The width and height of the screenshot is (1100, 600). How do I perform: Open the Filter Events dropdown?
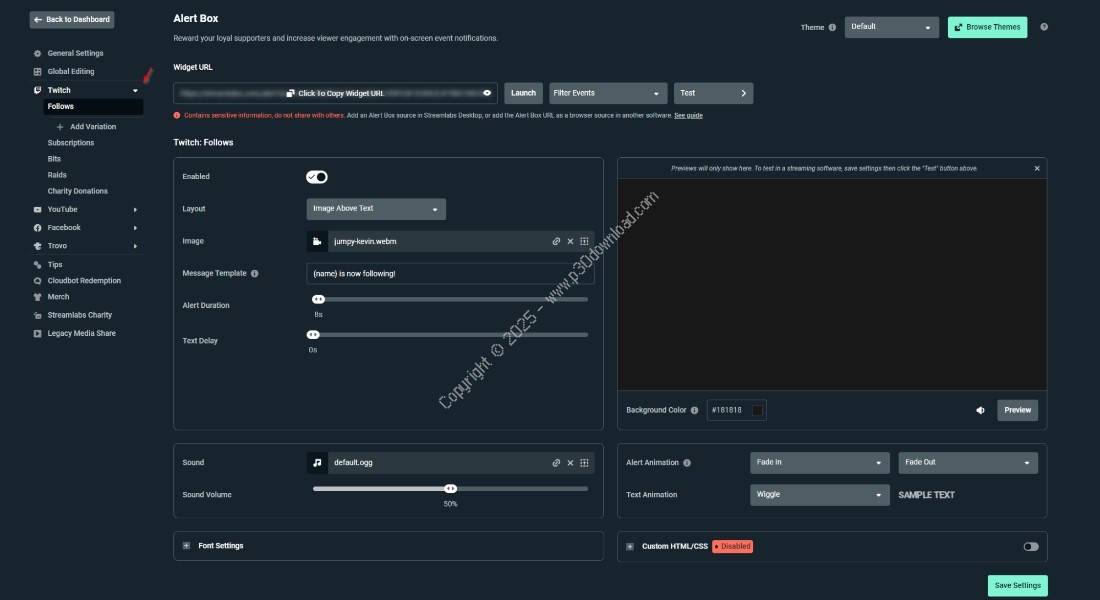coord(607,93)
